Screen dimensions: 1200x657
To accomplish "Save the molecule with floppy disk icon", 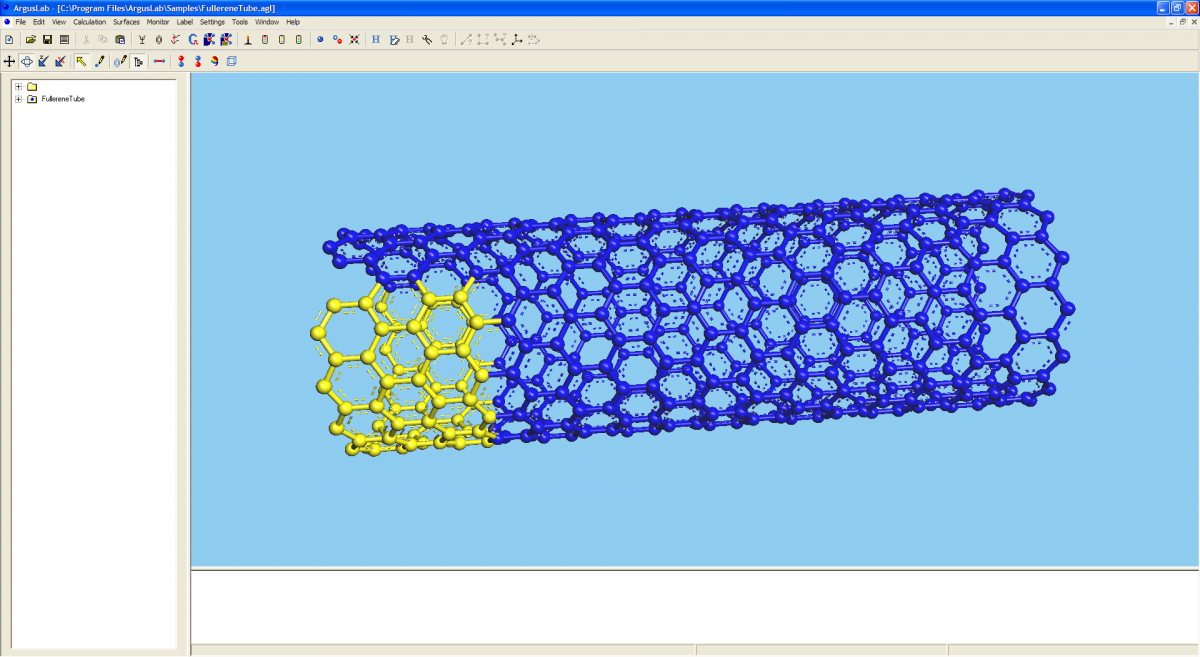I will pyautogui.click(x=47, y=40).
